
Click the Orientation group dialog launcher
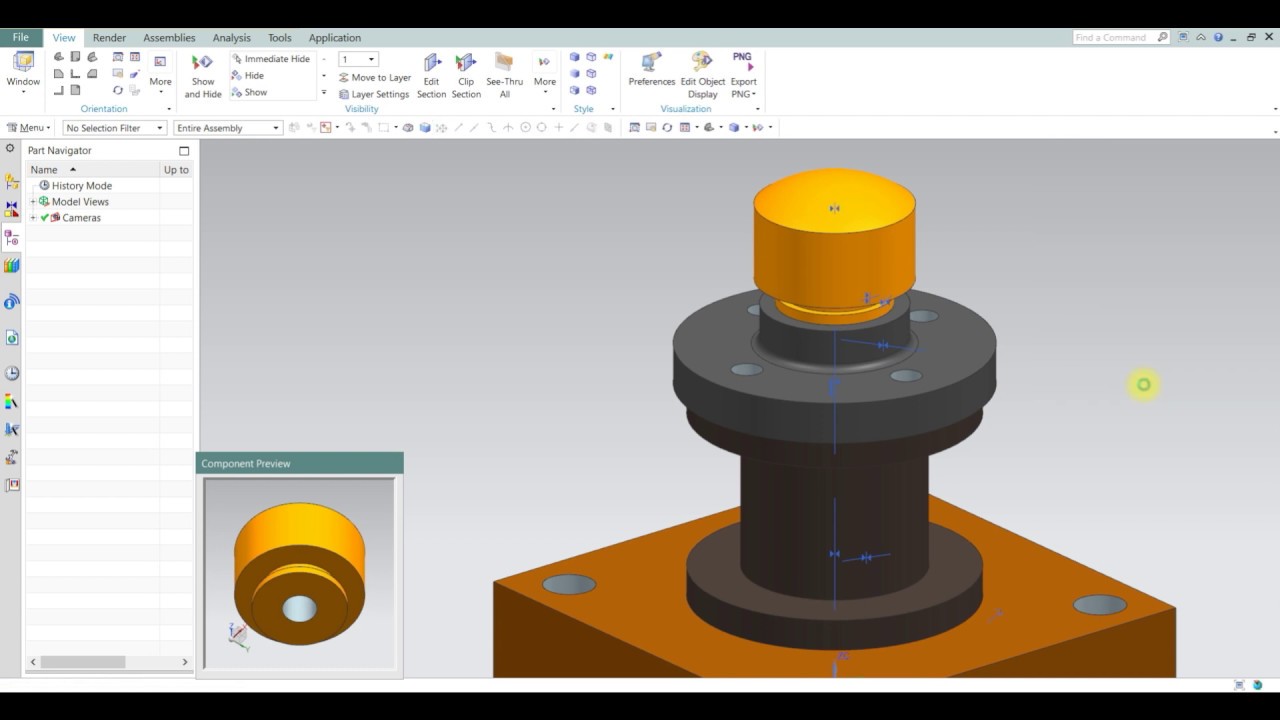(x=169, y=109)
